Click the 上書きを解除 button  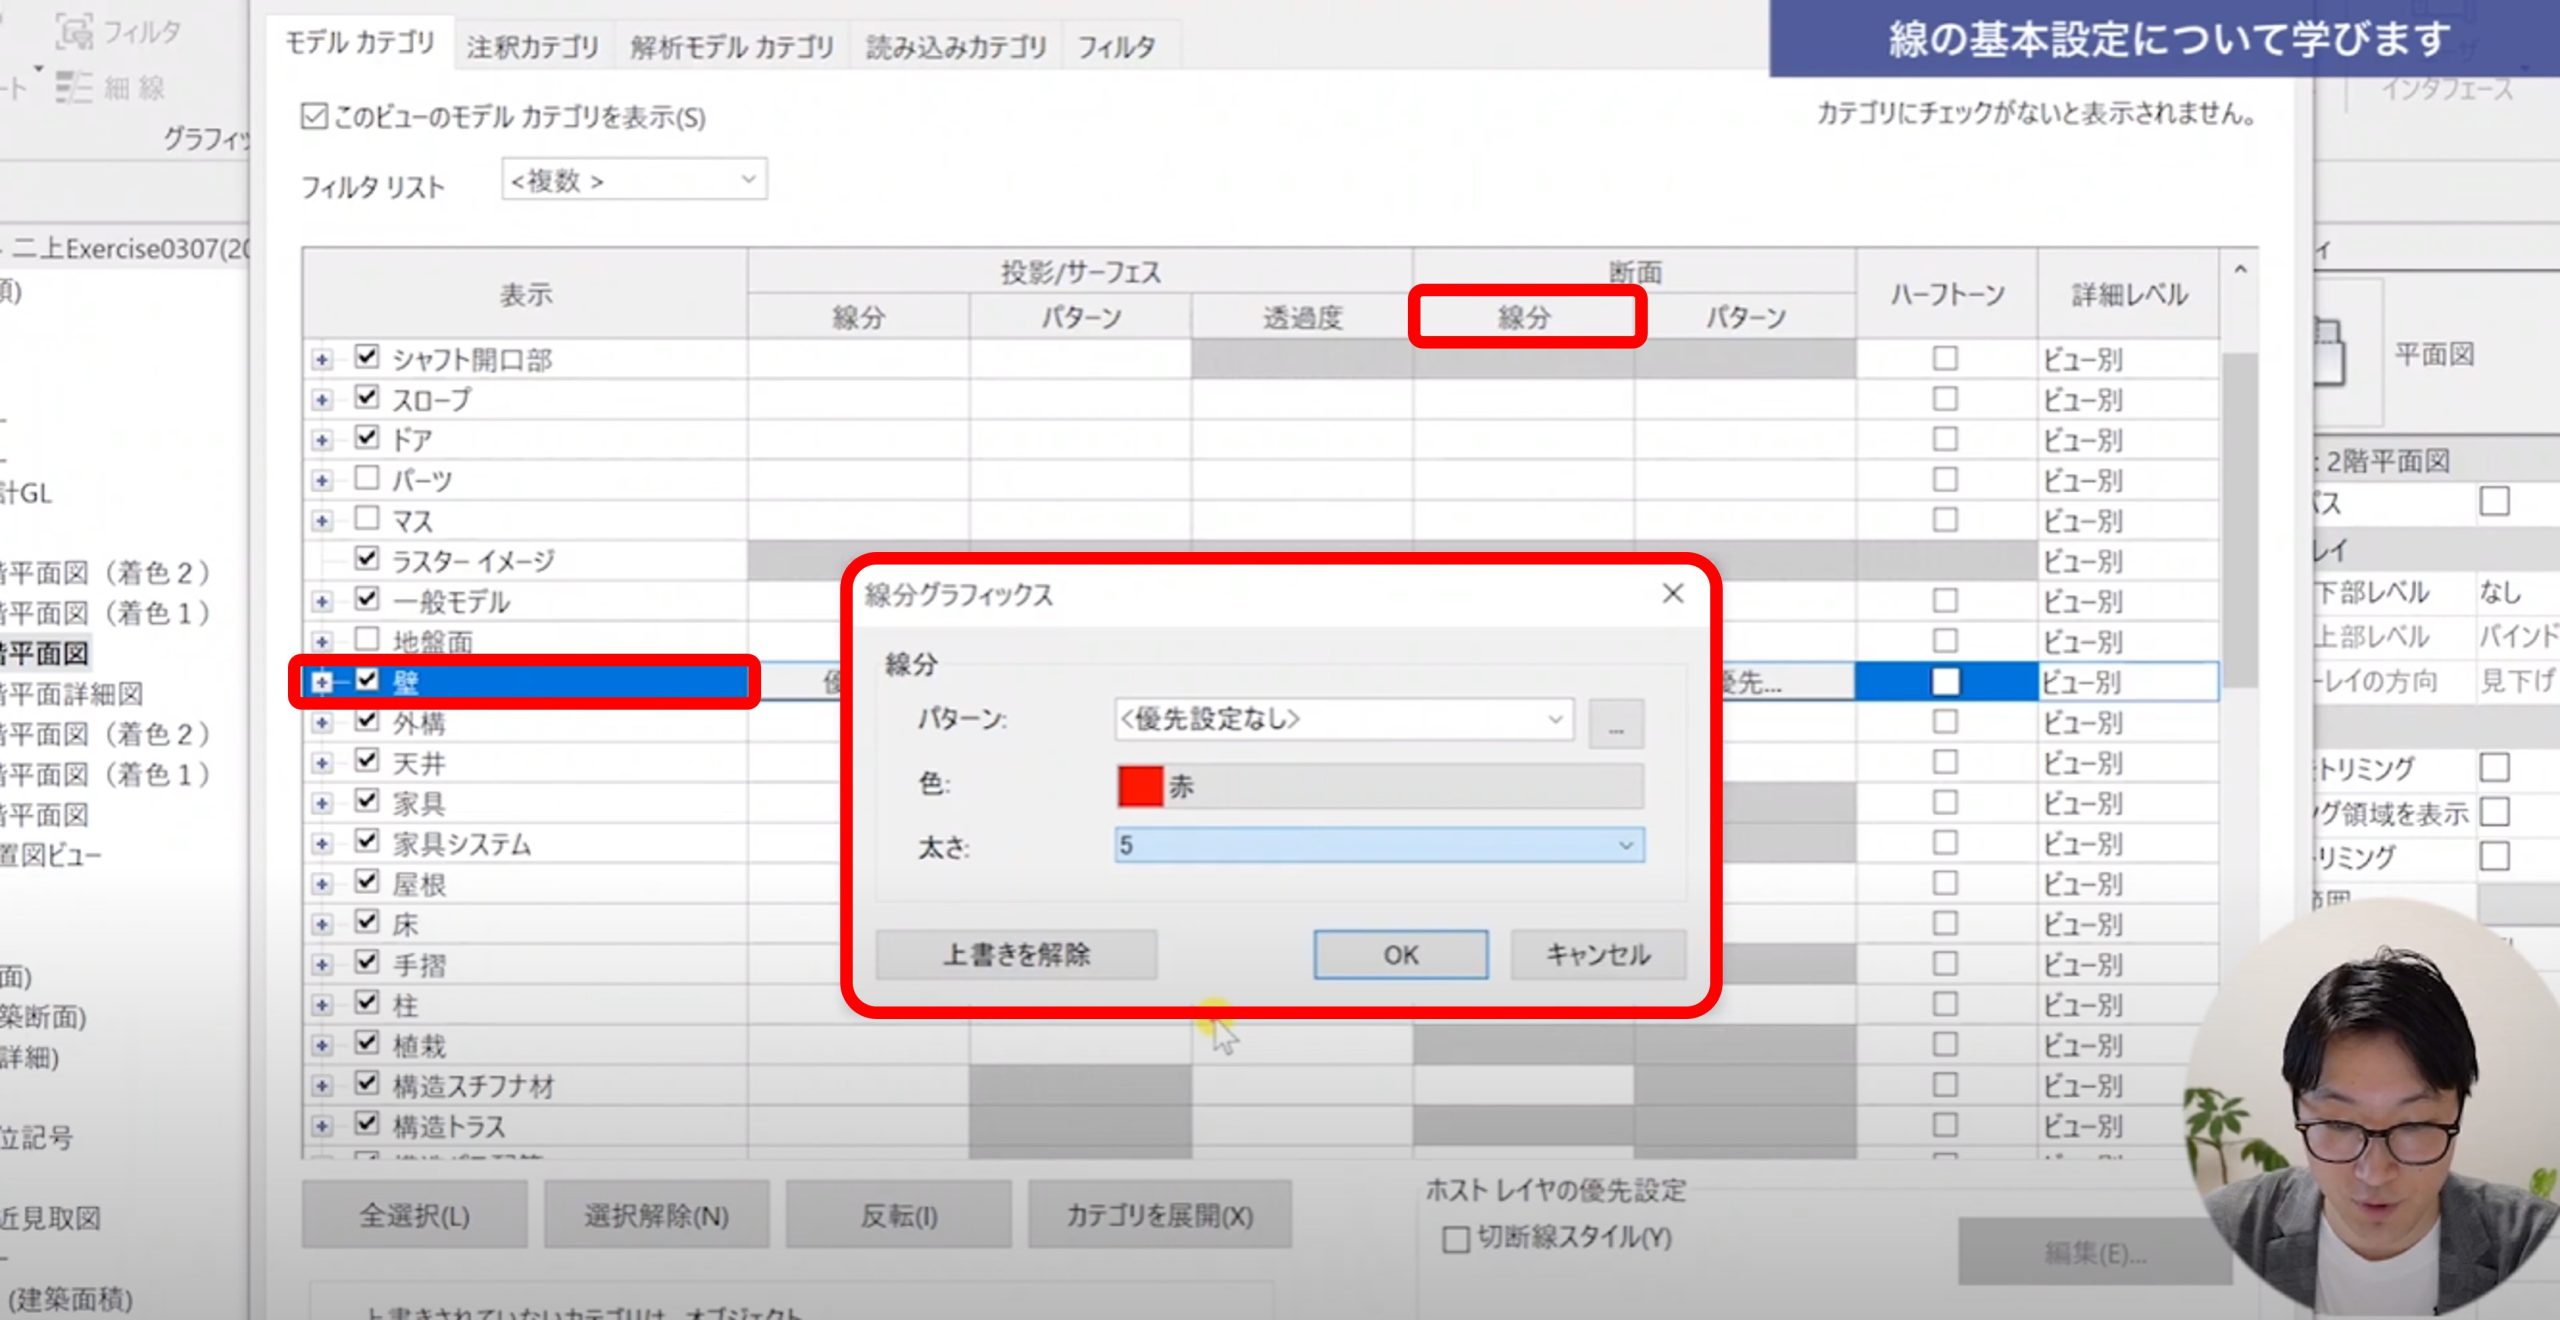tap(1016, 955)
